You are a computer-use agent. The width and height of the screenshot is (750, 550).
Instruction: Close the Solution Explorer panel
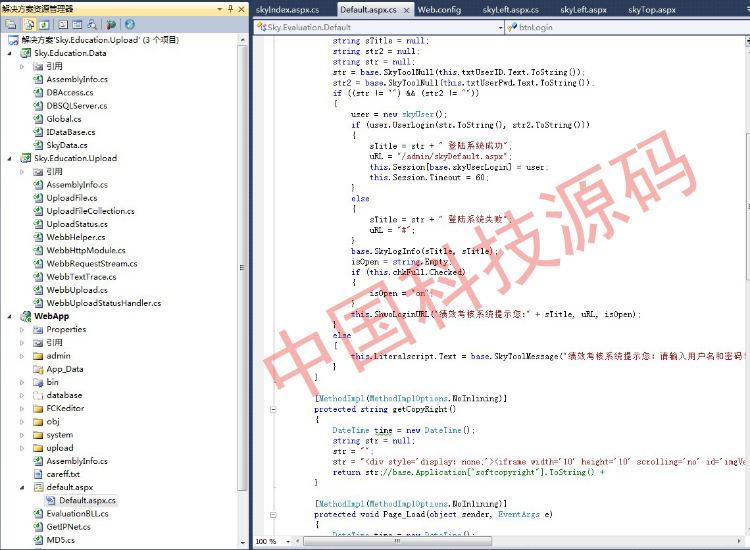(x=242, y=9)
